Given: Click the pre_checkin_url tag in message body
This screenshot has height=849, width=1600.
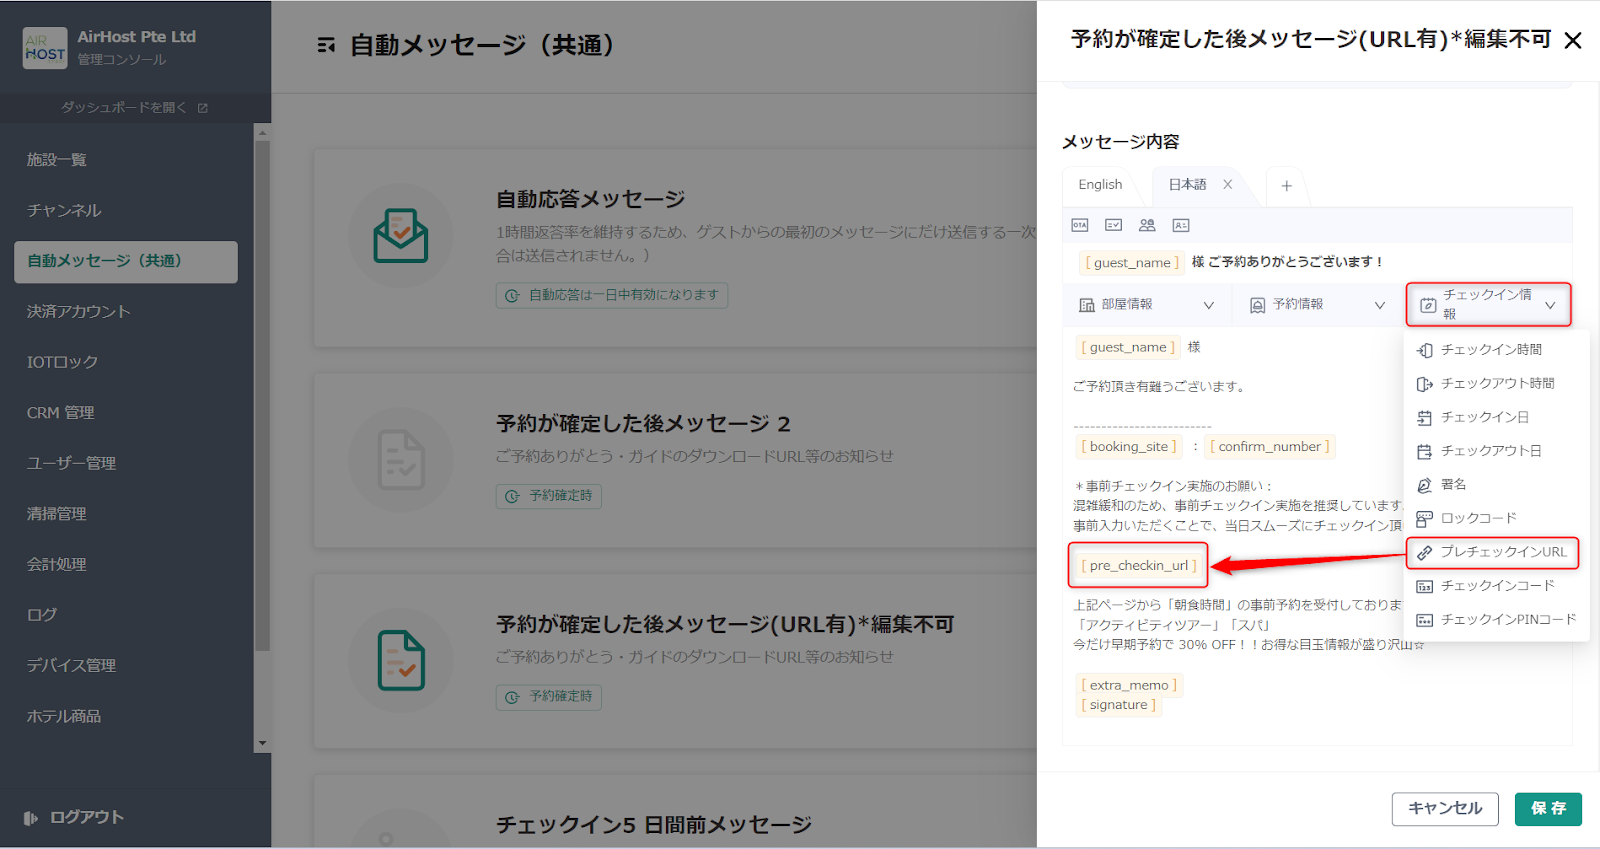Looking at the screenshot, I should 1139,566.
